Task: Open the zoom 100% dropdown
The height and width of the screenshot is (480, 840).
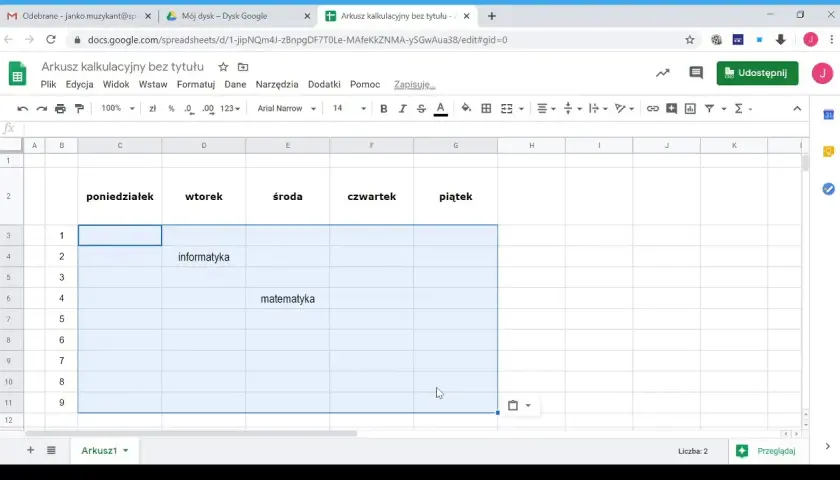Action: click(117, 108)
